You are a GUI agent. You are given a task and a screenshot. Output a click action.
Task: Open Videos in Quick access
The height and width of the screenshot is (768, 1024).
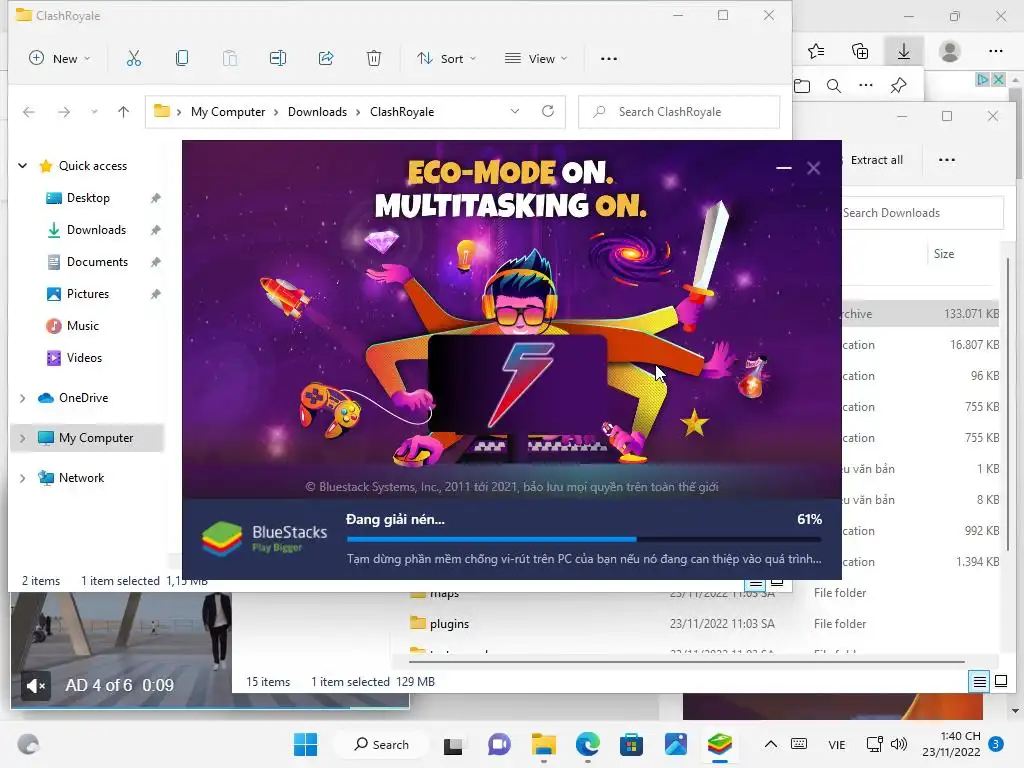(x=84, y=358)
